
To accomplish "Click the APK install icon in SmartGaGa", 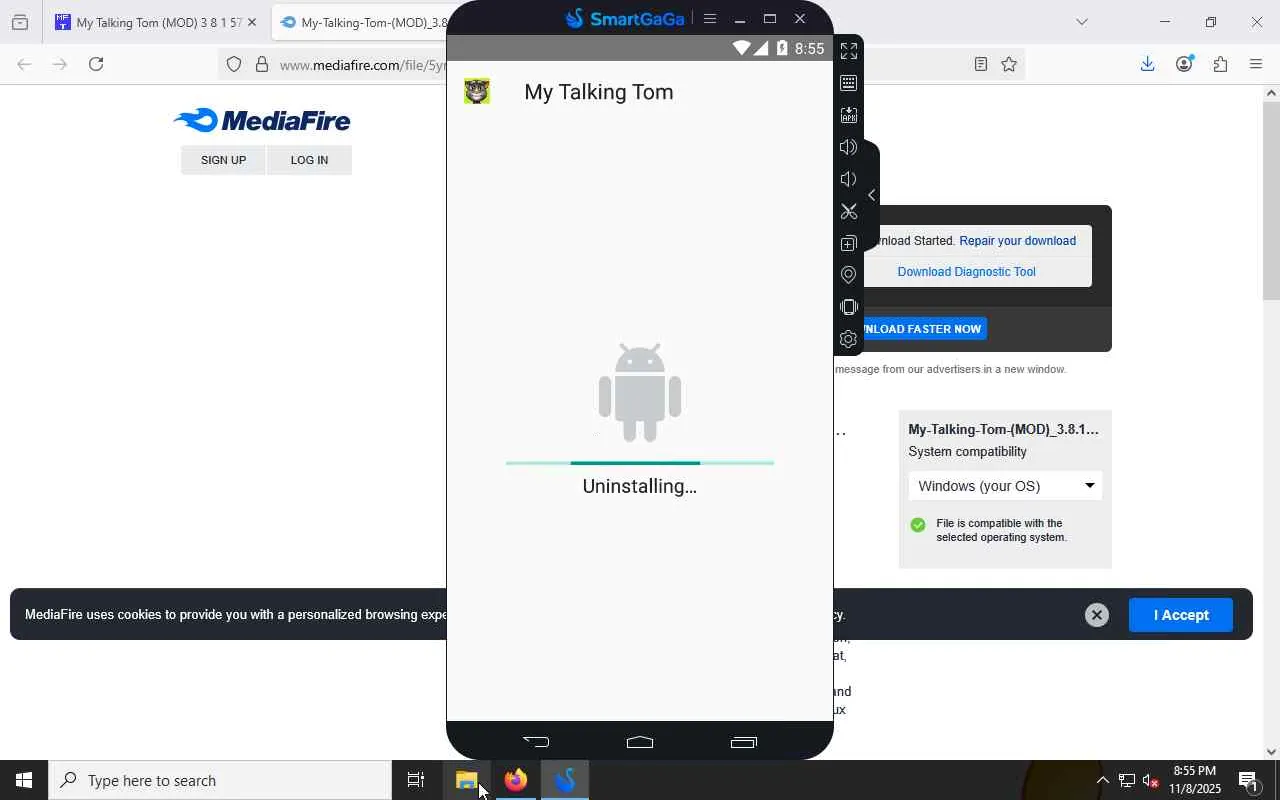I will [x=849, y=115].
